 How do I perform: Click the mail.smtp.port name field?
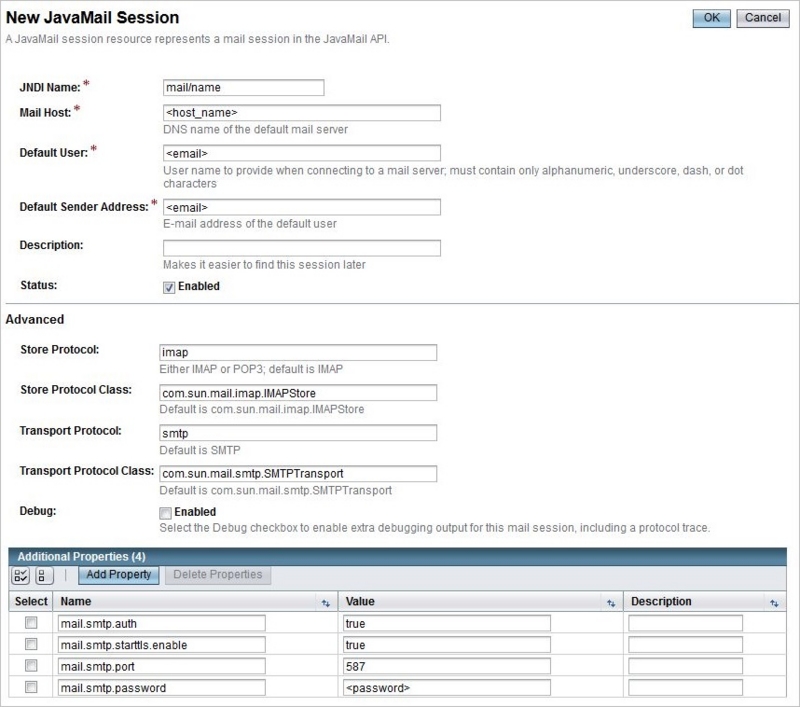click(162, 666)
